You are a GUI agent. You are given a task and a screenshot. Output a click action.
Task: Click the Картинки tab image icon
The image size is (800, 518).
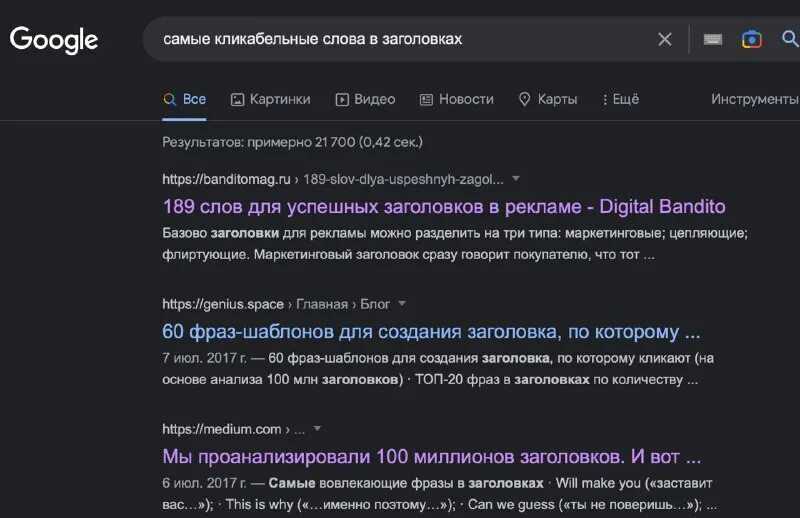point(237,100)
